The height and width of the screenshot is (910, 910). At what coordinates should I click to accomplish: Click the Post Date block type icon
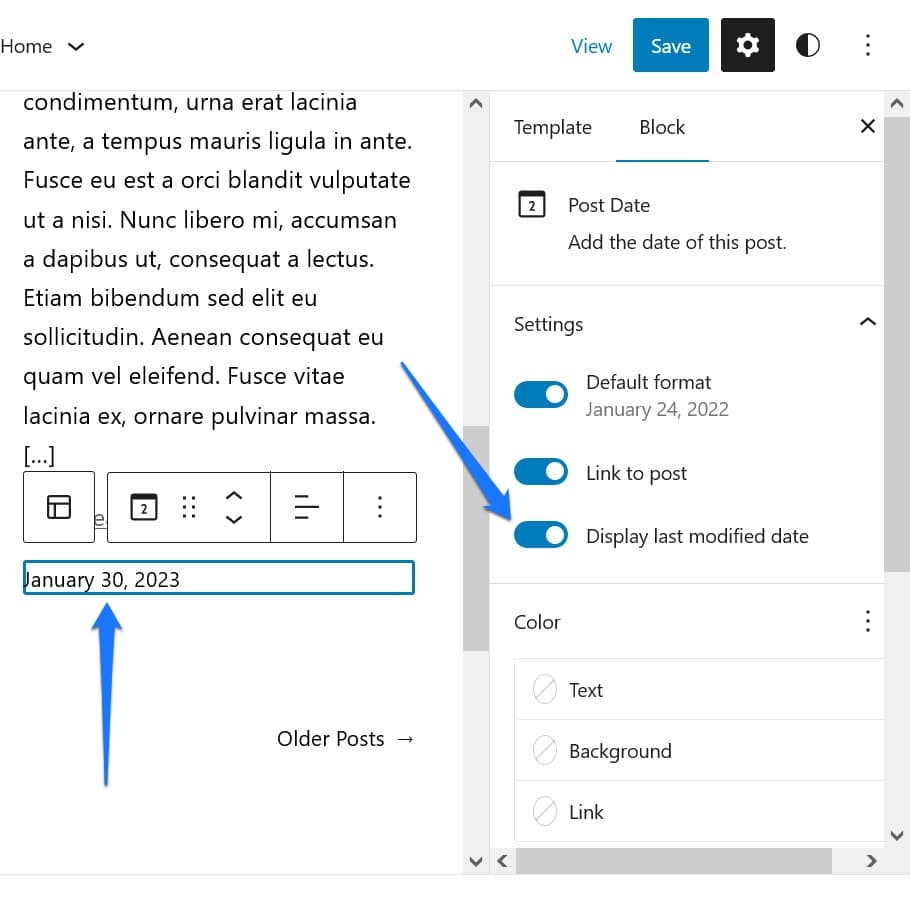(144, 507)
